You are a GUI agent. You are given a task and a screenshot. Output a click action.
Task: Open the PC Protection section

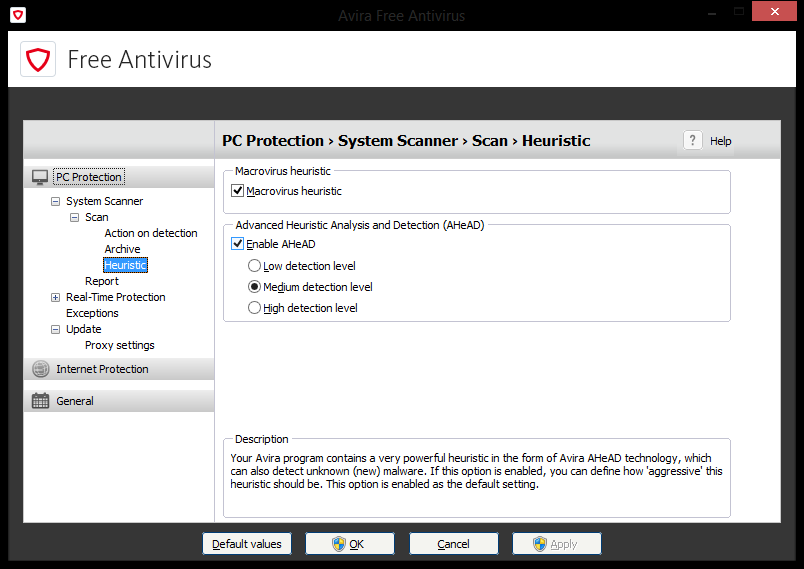(119, 177)
